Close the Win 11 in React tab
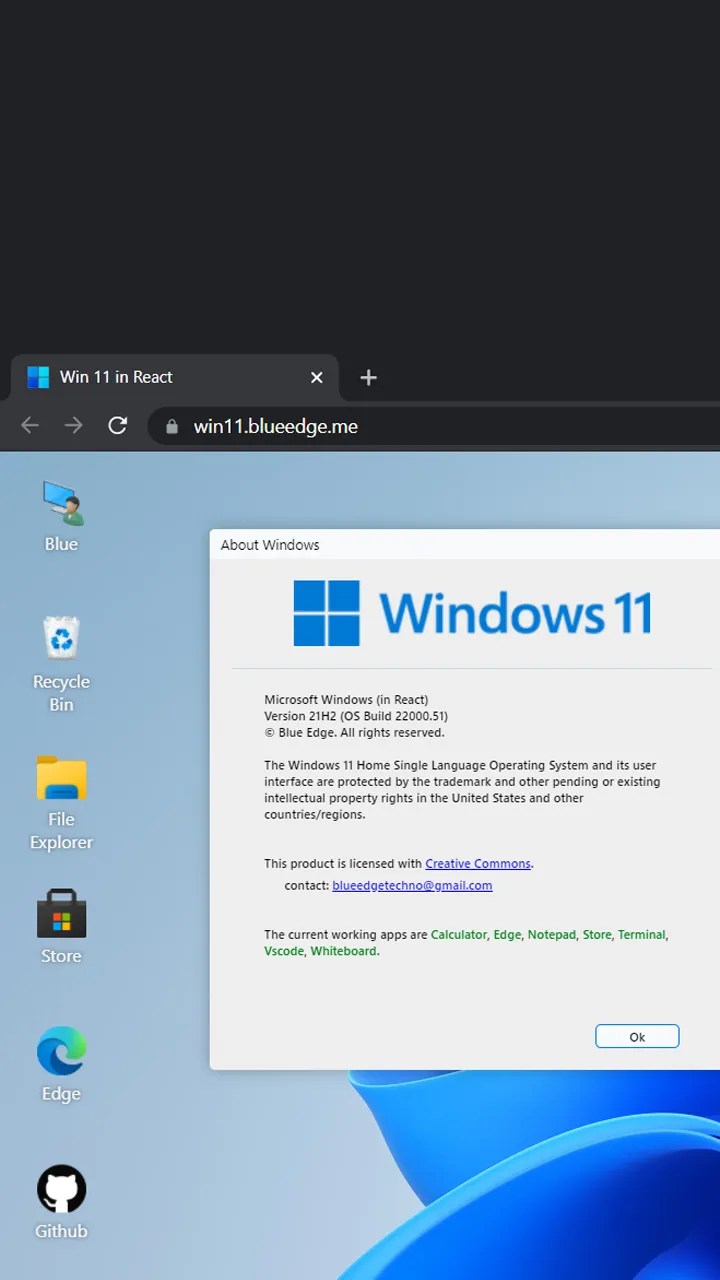 pyautogui.click(x=317, y=377)
